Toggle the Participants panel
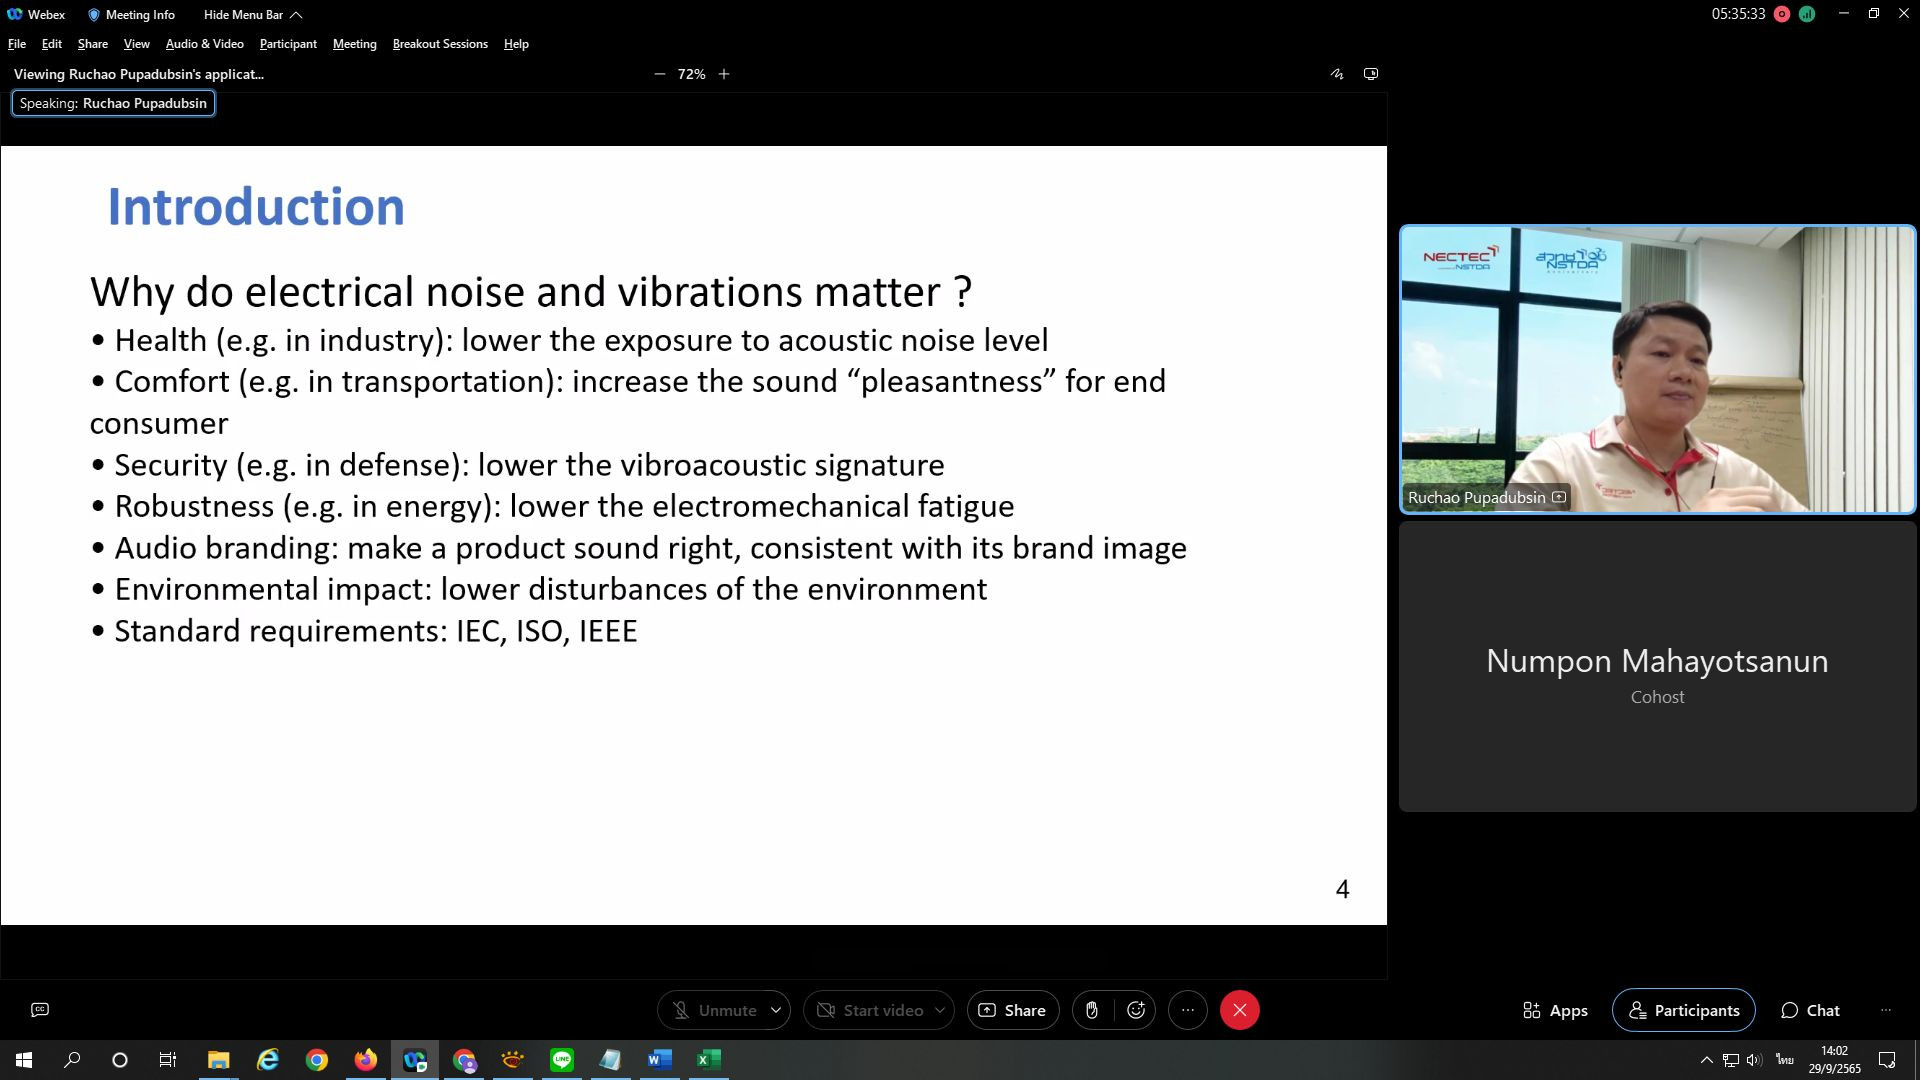 tap(1684, 1010)
